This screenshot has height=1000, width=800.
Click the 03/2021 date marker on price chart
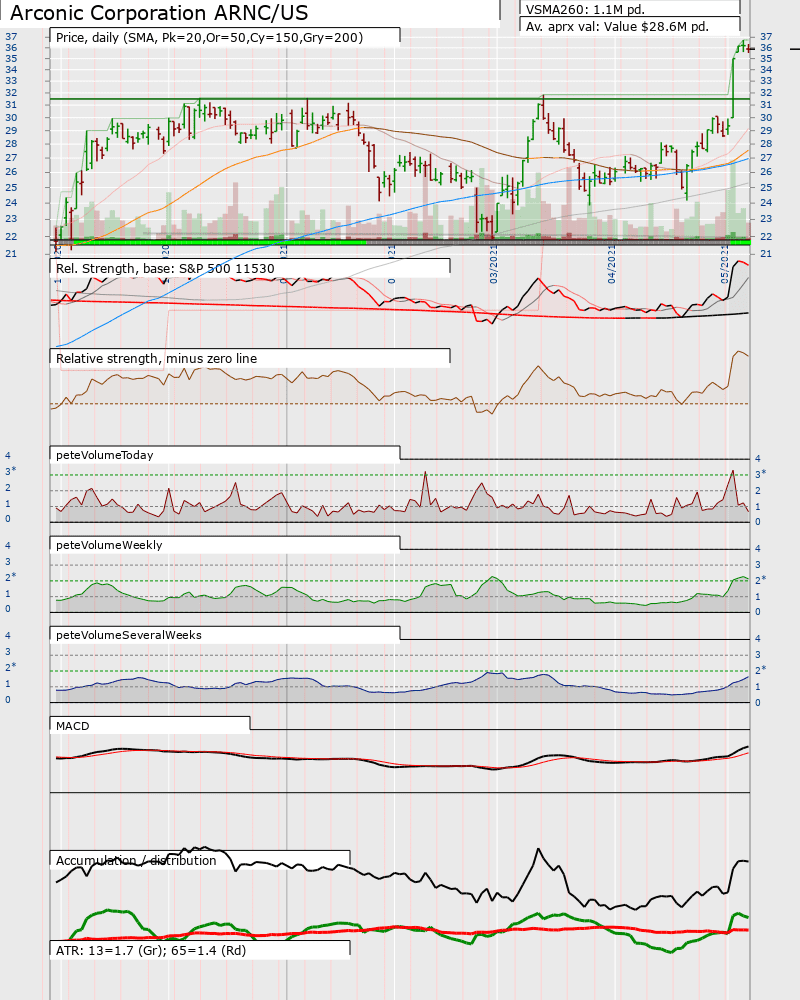[494, 265]
